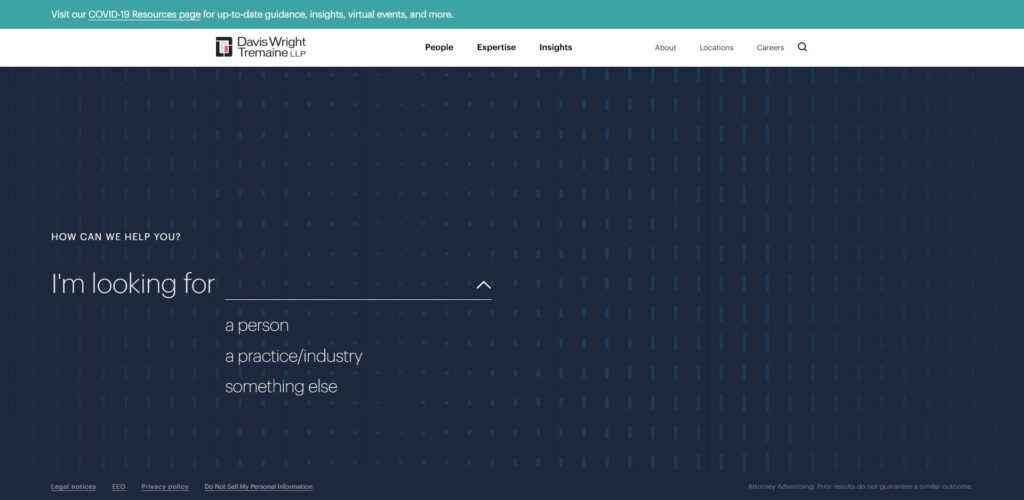Open the Locations page
The image size is (1024, 500).
point(716,48)
